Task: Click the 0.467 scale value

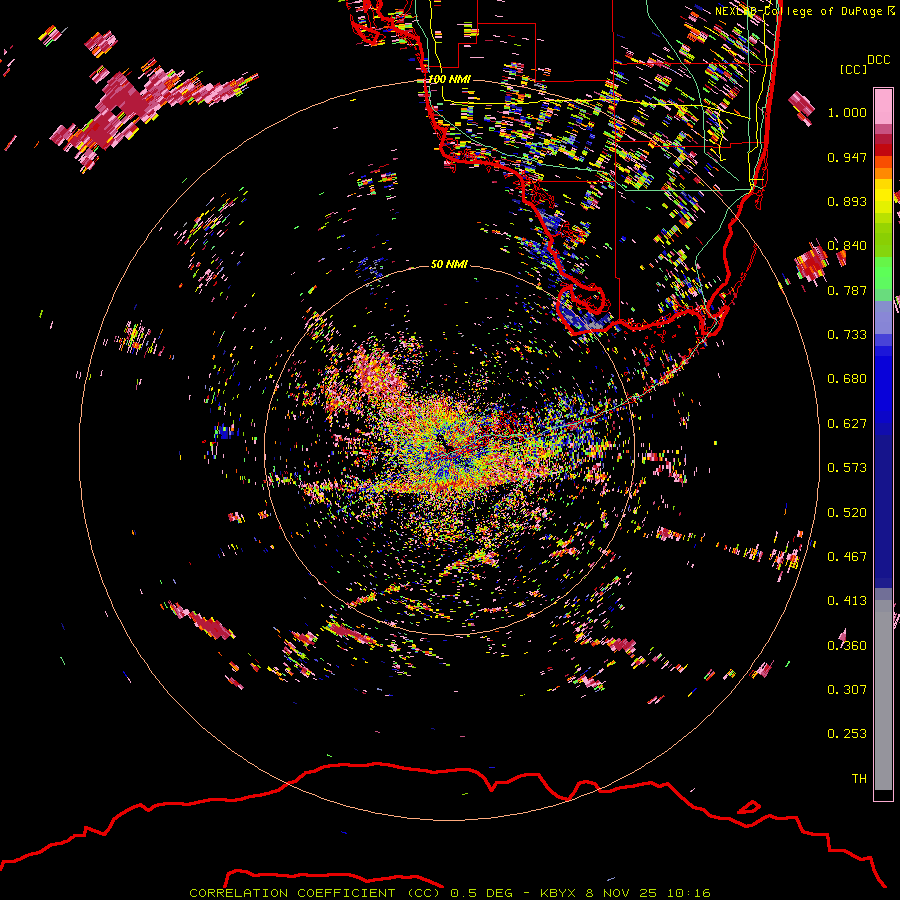Action: tap(847, 557)
